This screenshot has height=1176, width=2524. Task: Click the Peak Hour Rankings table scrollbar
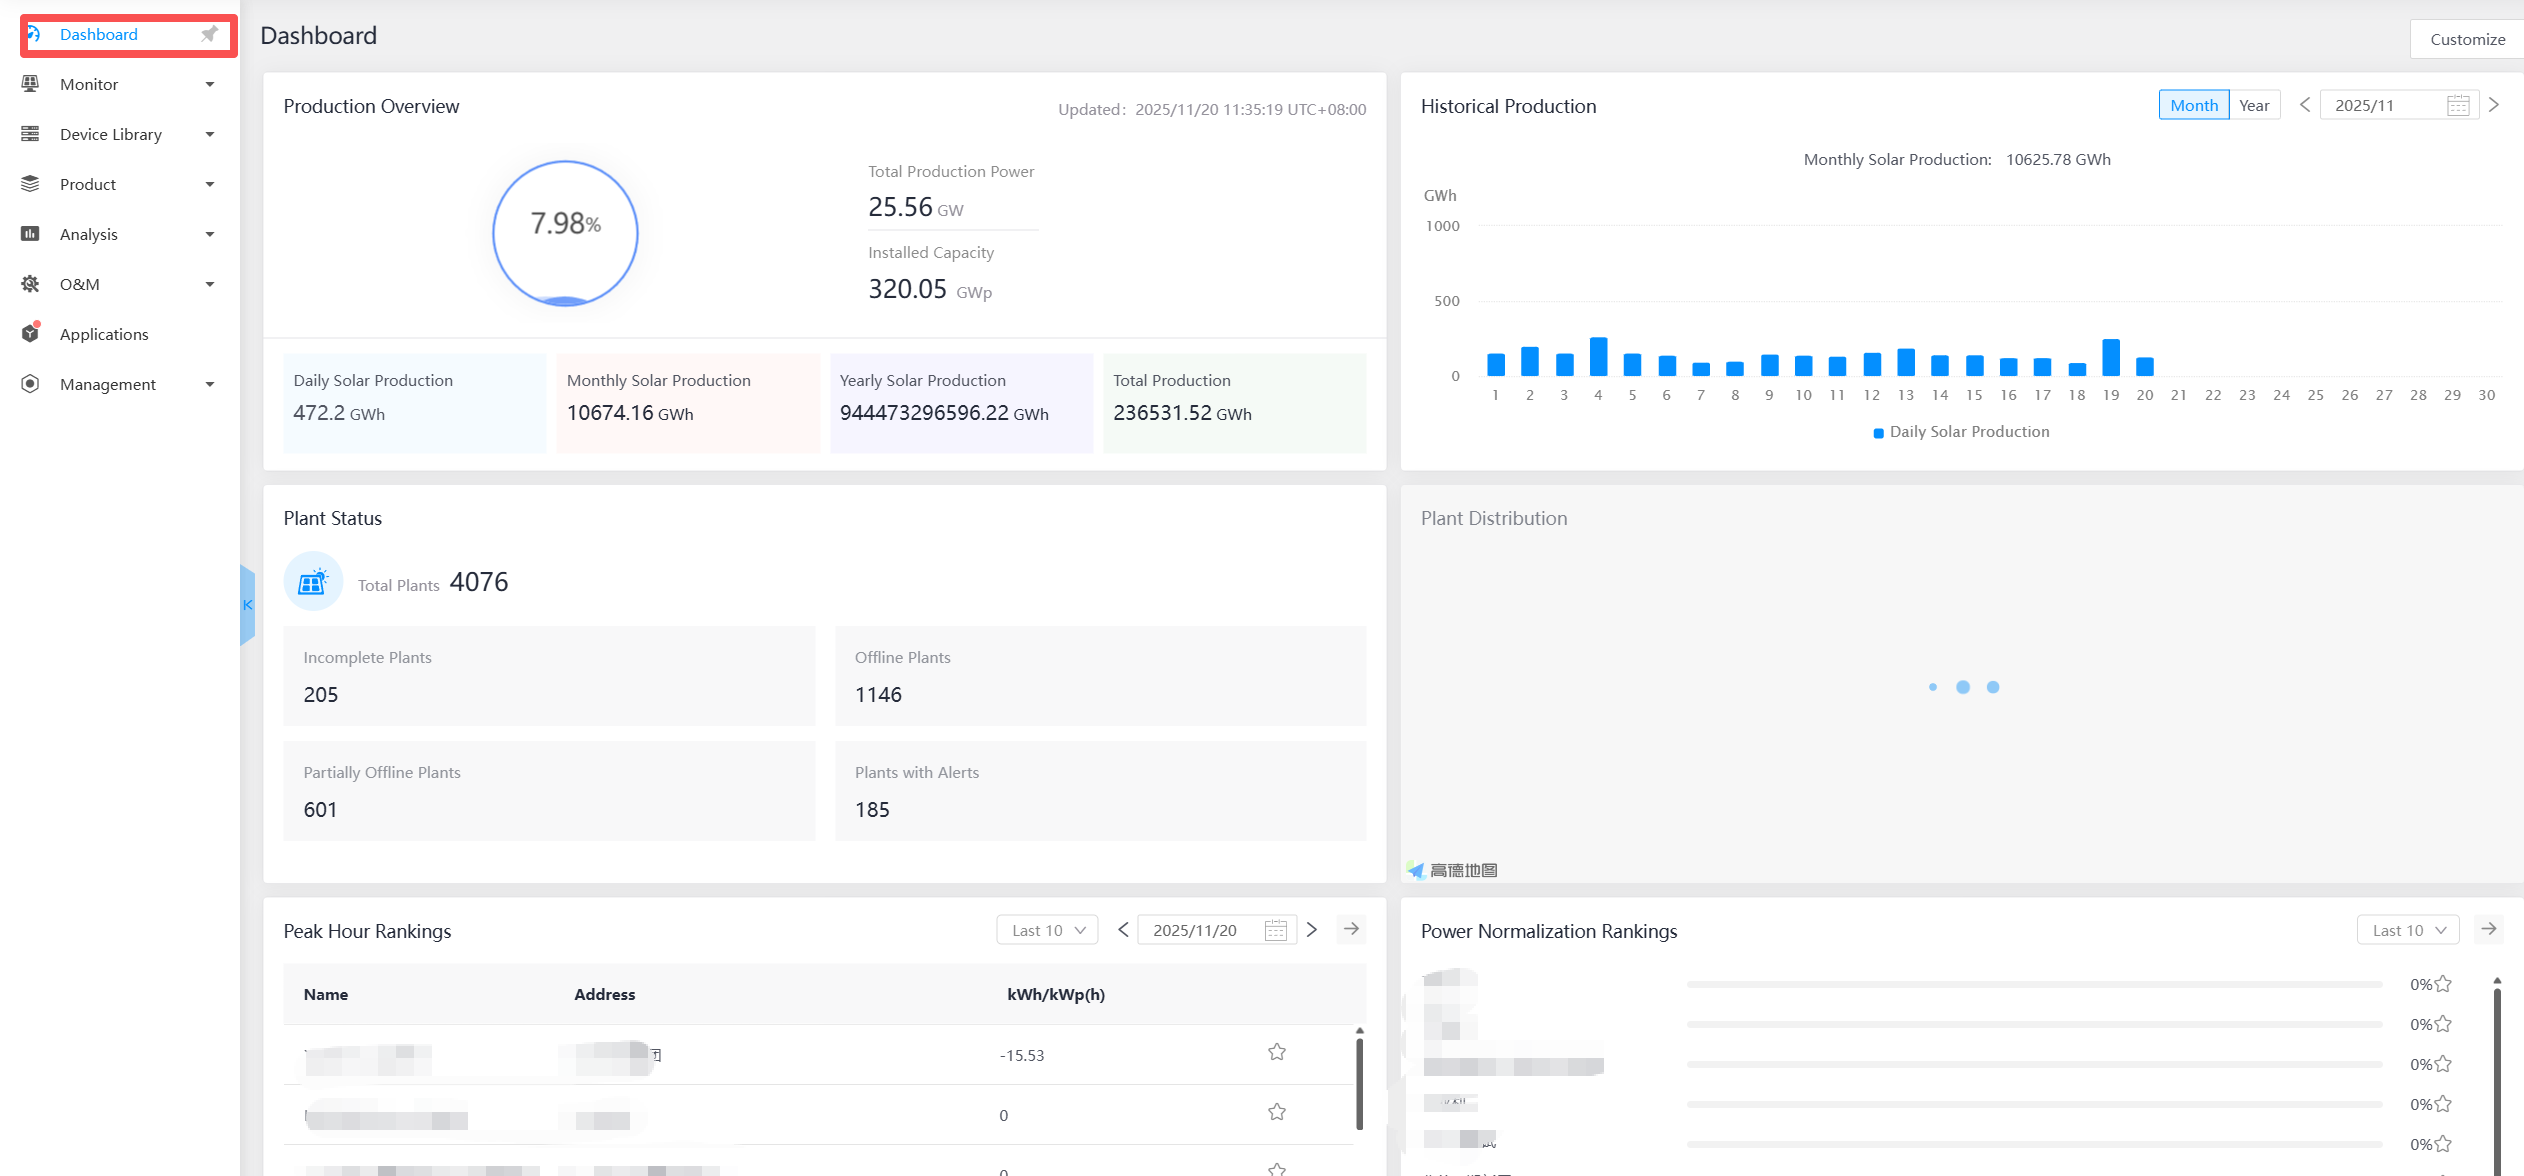(1359, 1084)
